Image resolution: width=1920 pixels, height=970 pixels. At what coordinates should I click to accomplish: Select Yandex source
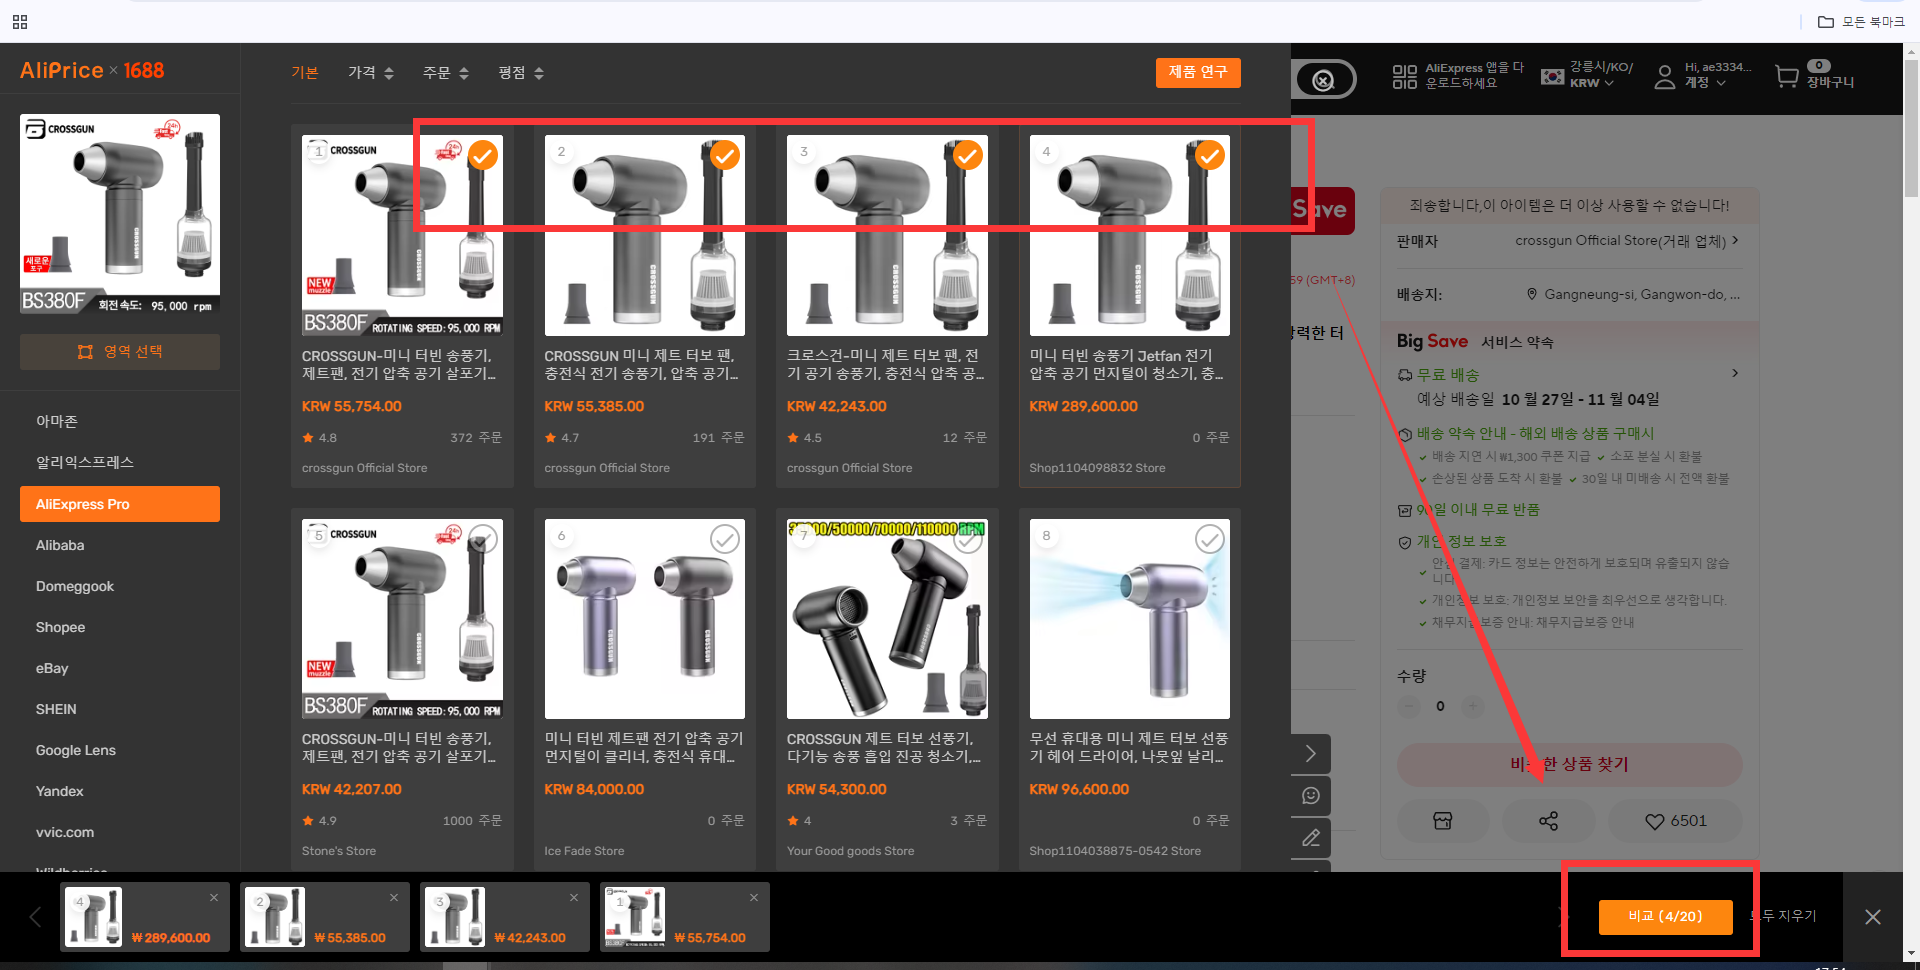point(60,791)
